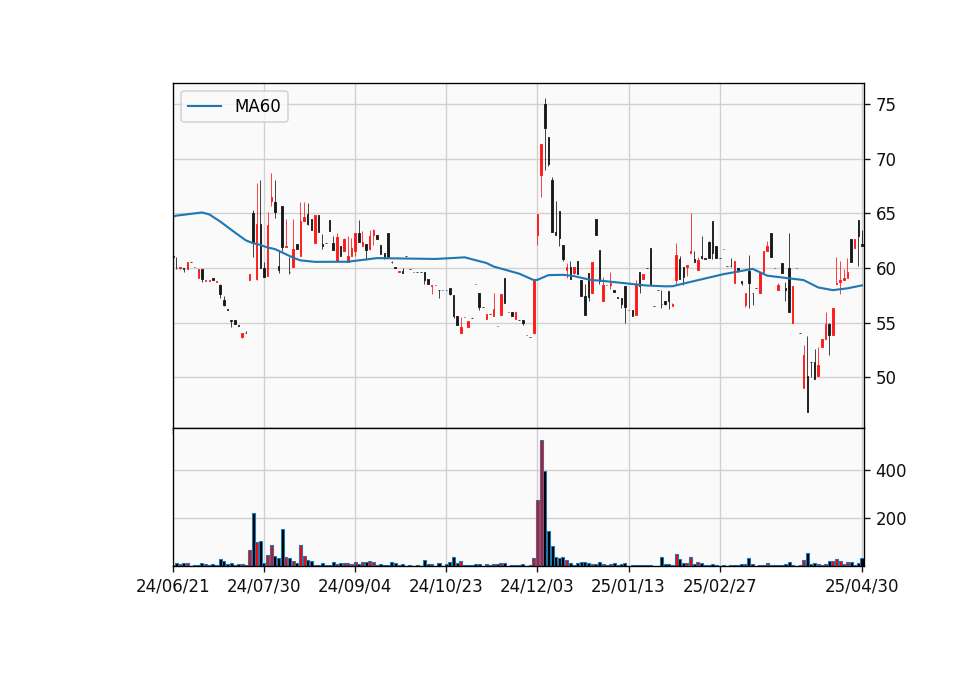Click the volume axis label 200
Image resolution: width=960 pixels, height=690 pixels.
click(891, 519)
